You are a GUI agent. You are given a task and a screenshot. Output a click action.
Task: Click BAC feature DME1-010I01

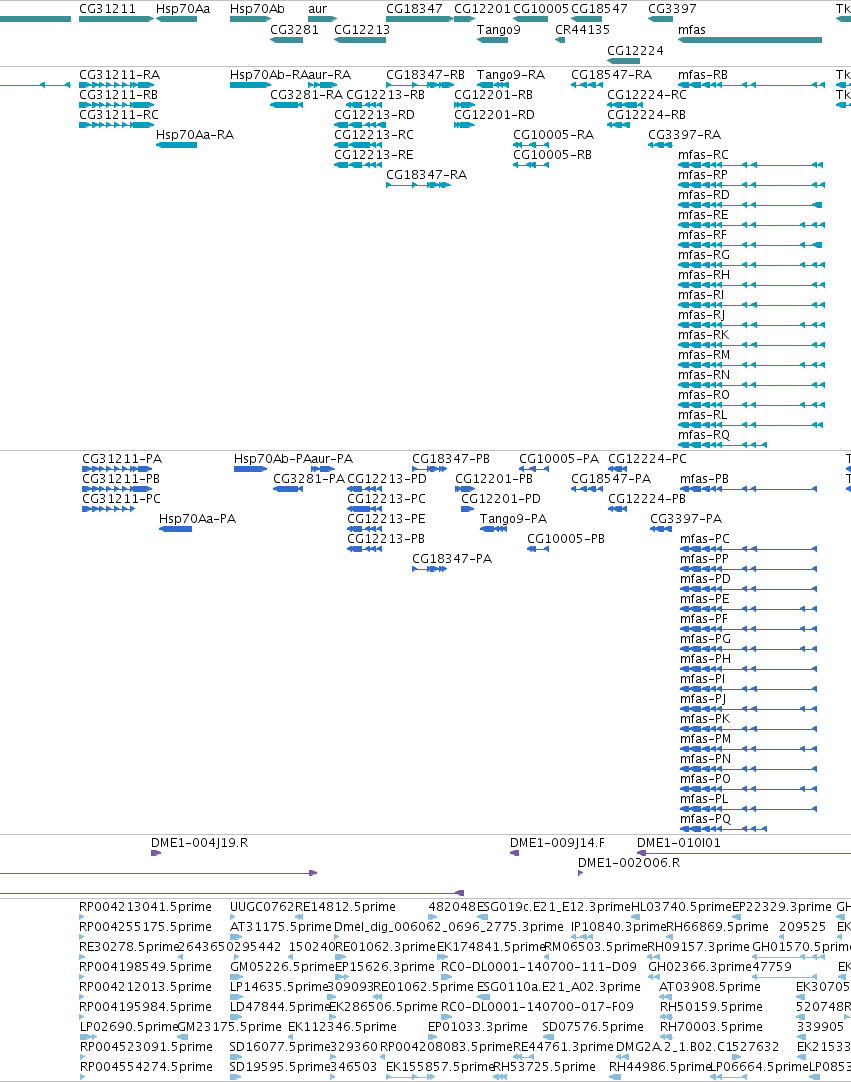[744, 854]
